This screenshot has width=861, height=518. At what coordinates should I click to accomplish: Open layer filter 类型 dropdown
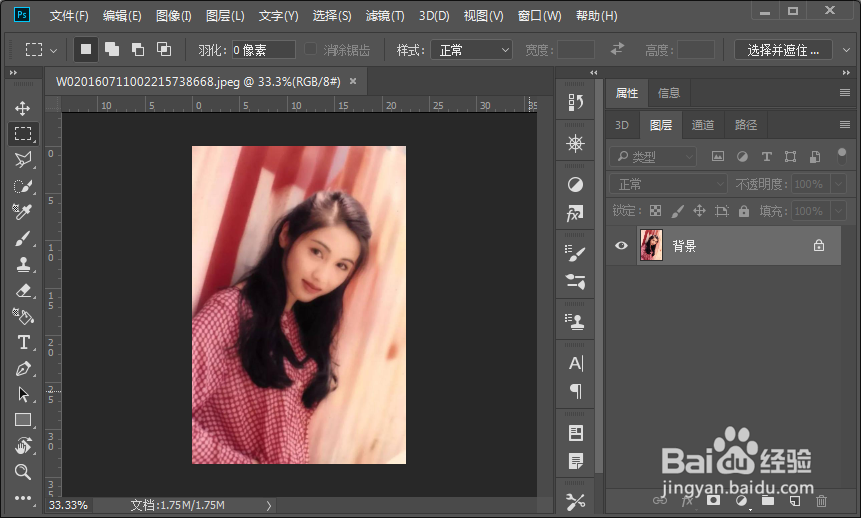(x=653, y=157)
